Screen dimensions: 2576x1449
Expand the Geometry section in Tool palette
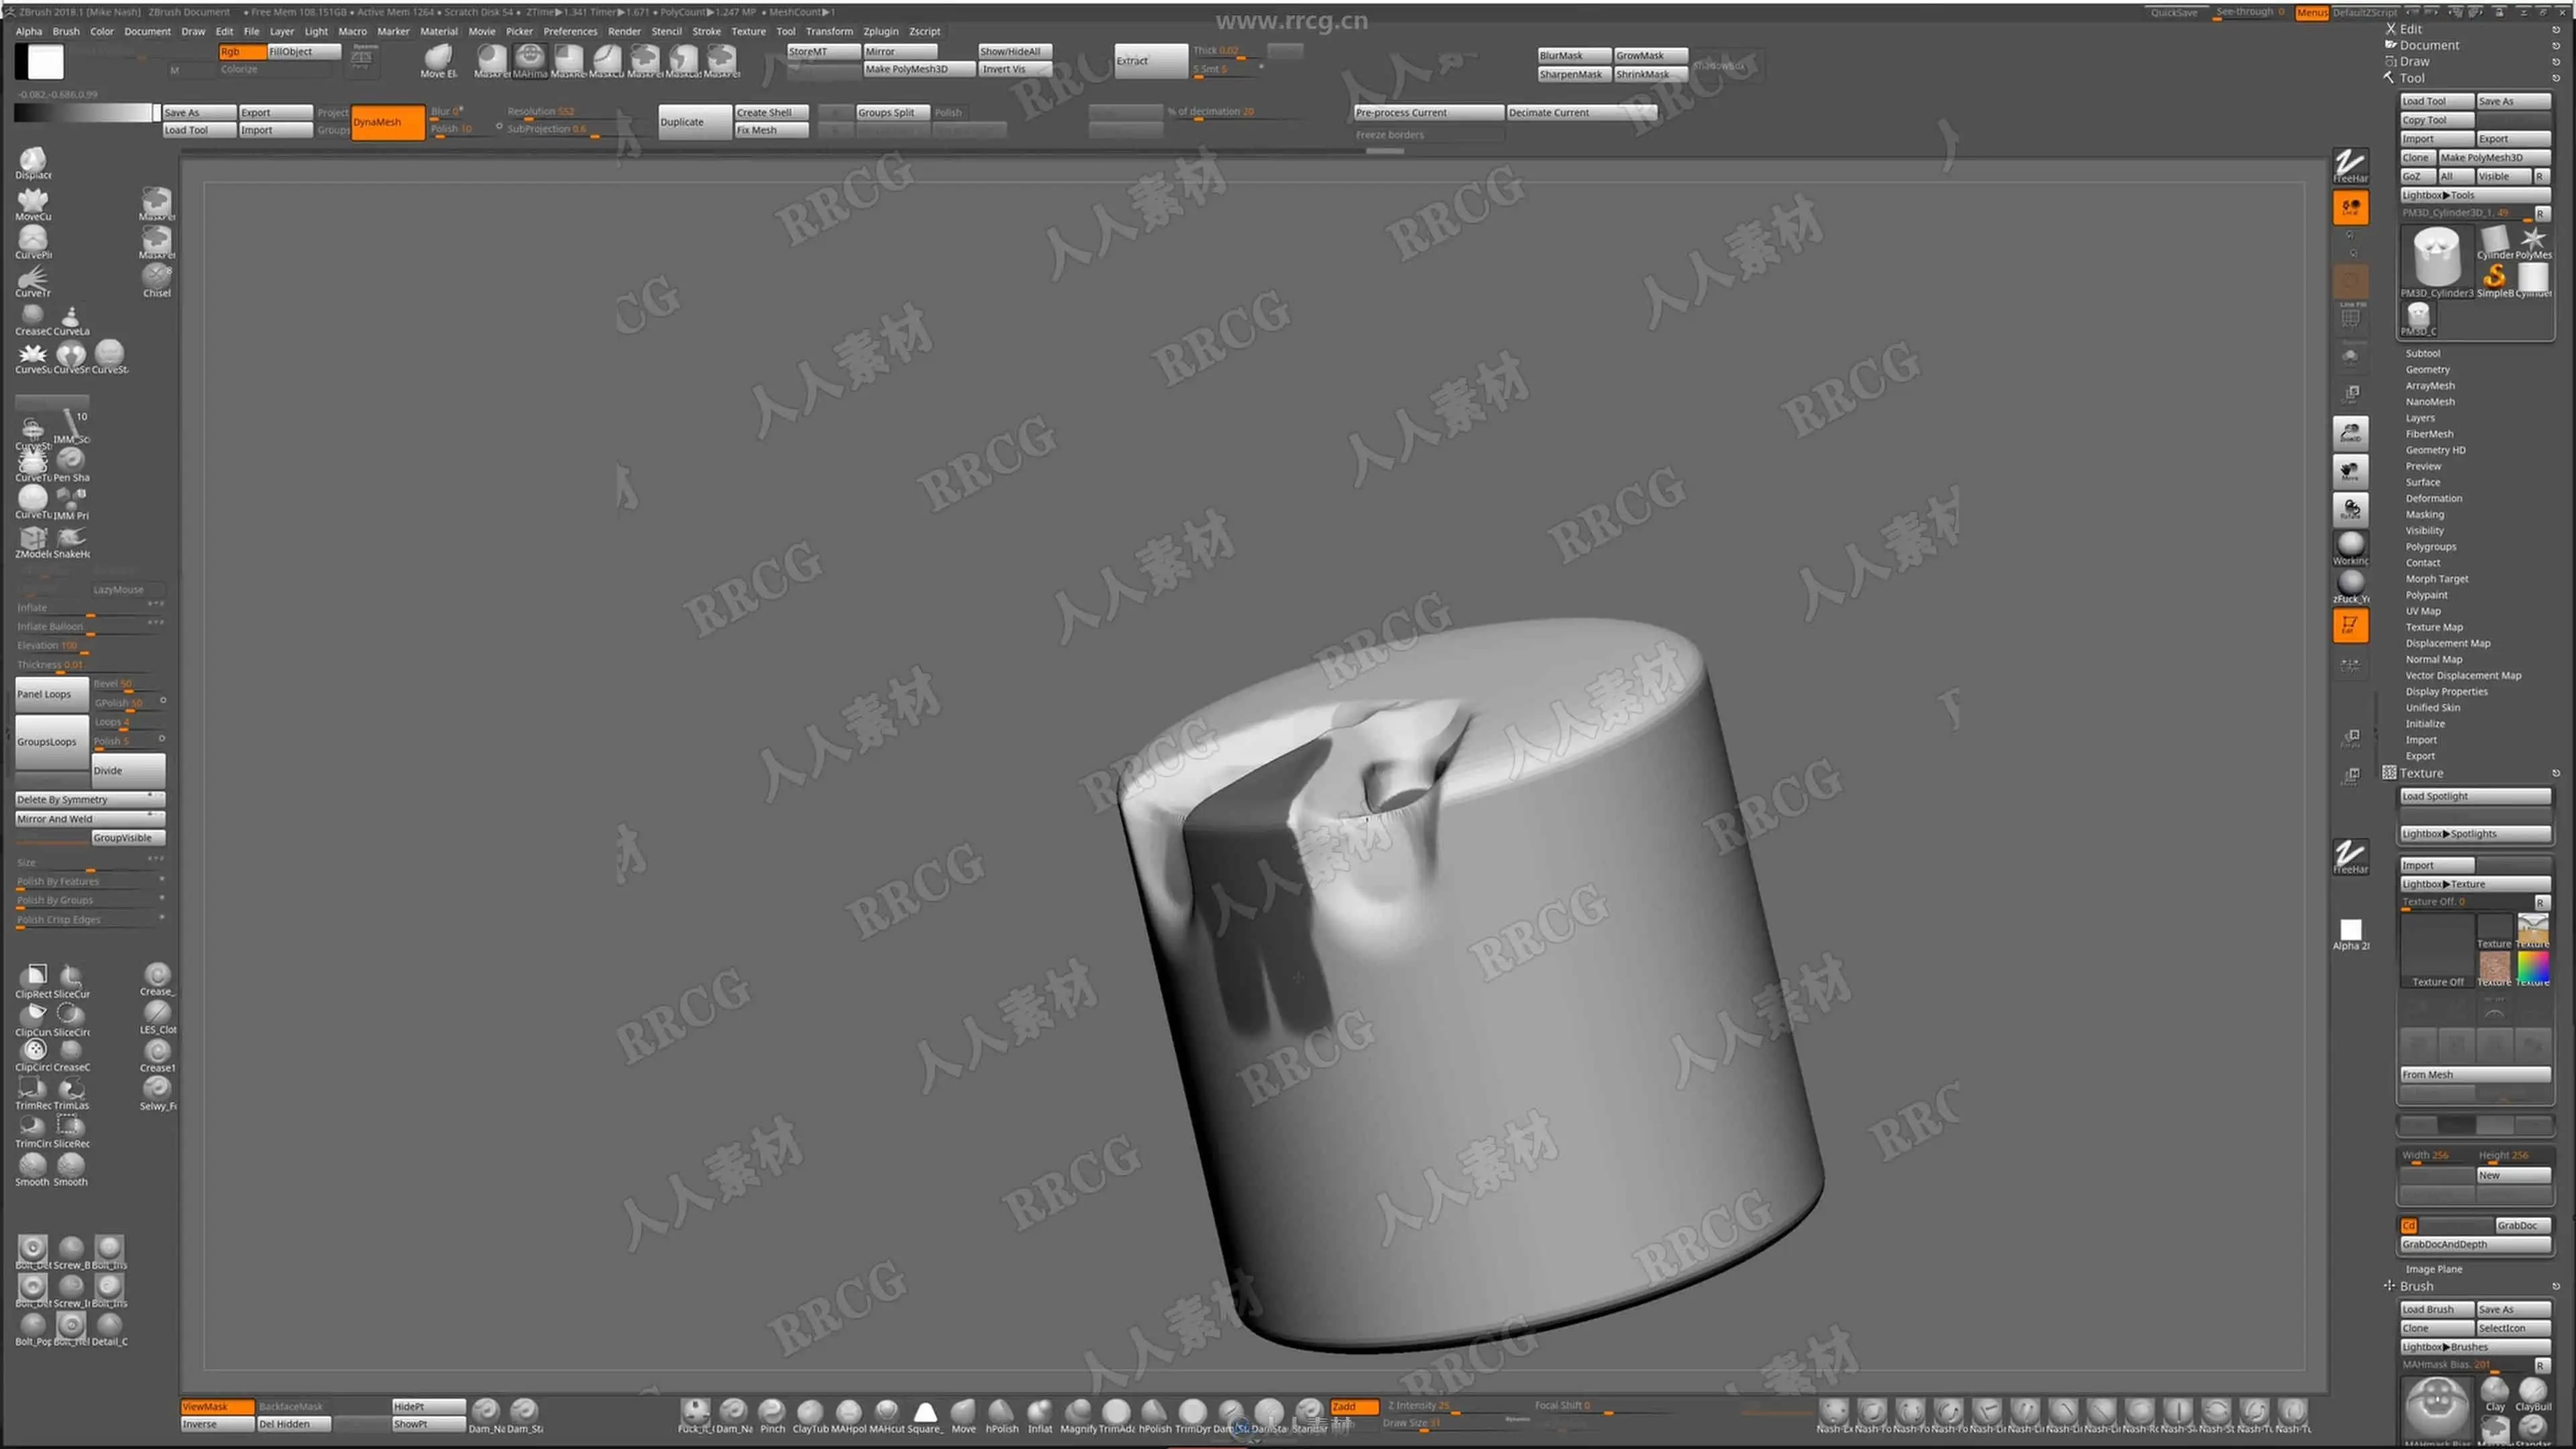click(2427, 369)
